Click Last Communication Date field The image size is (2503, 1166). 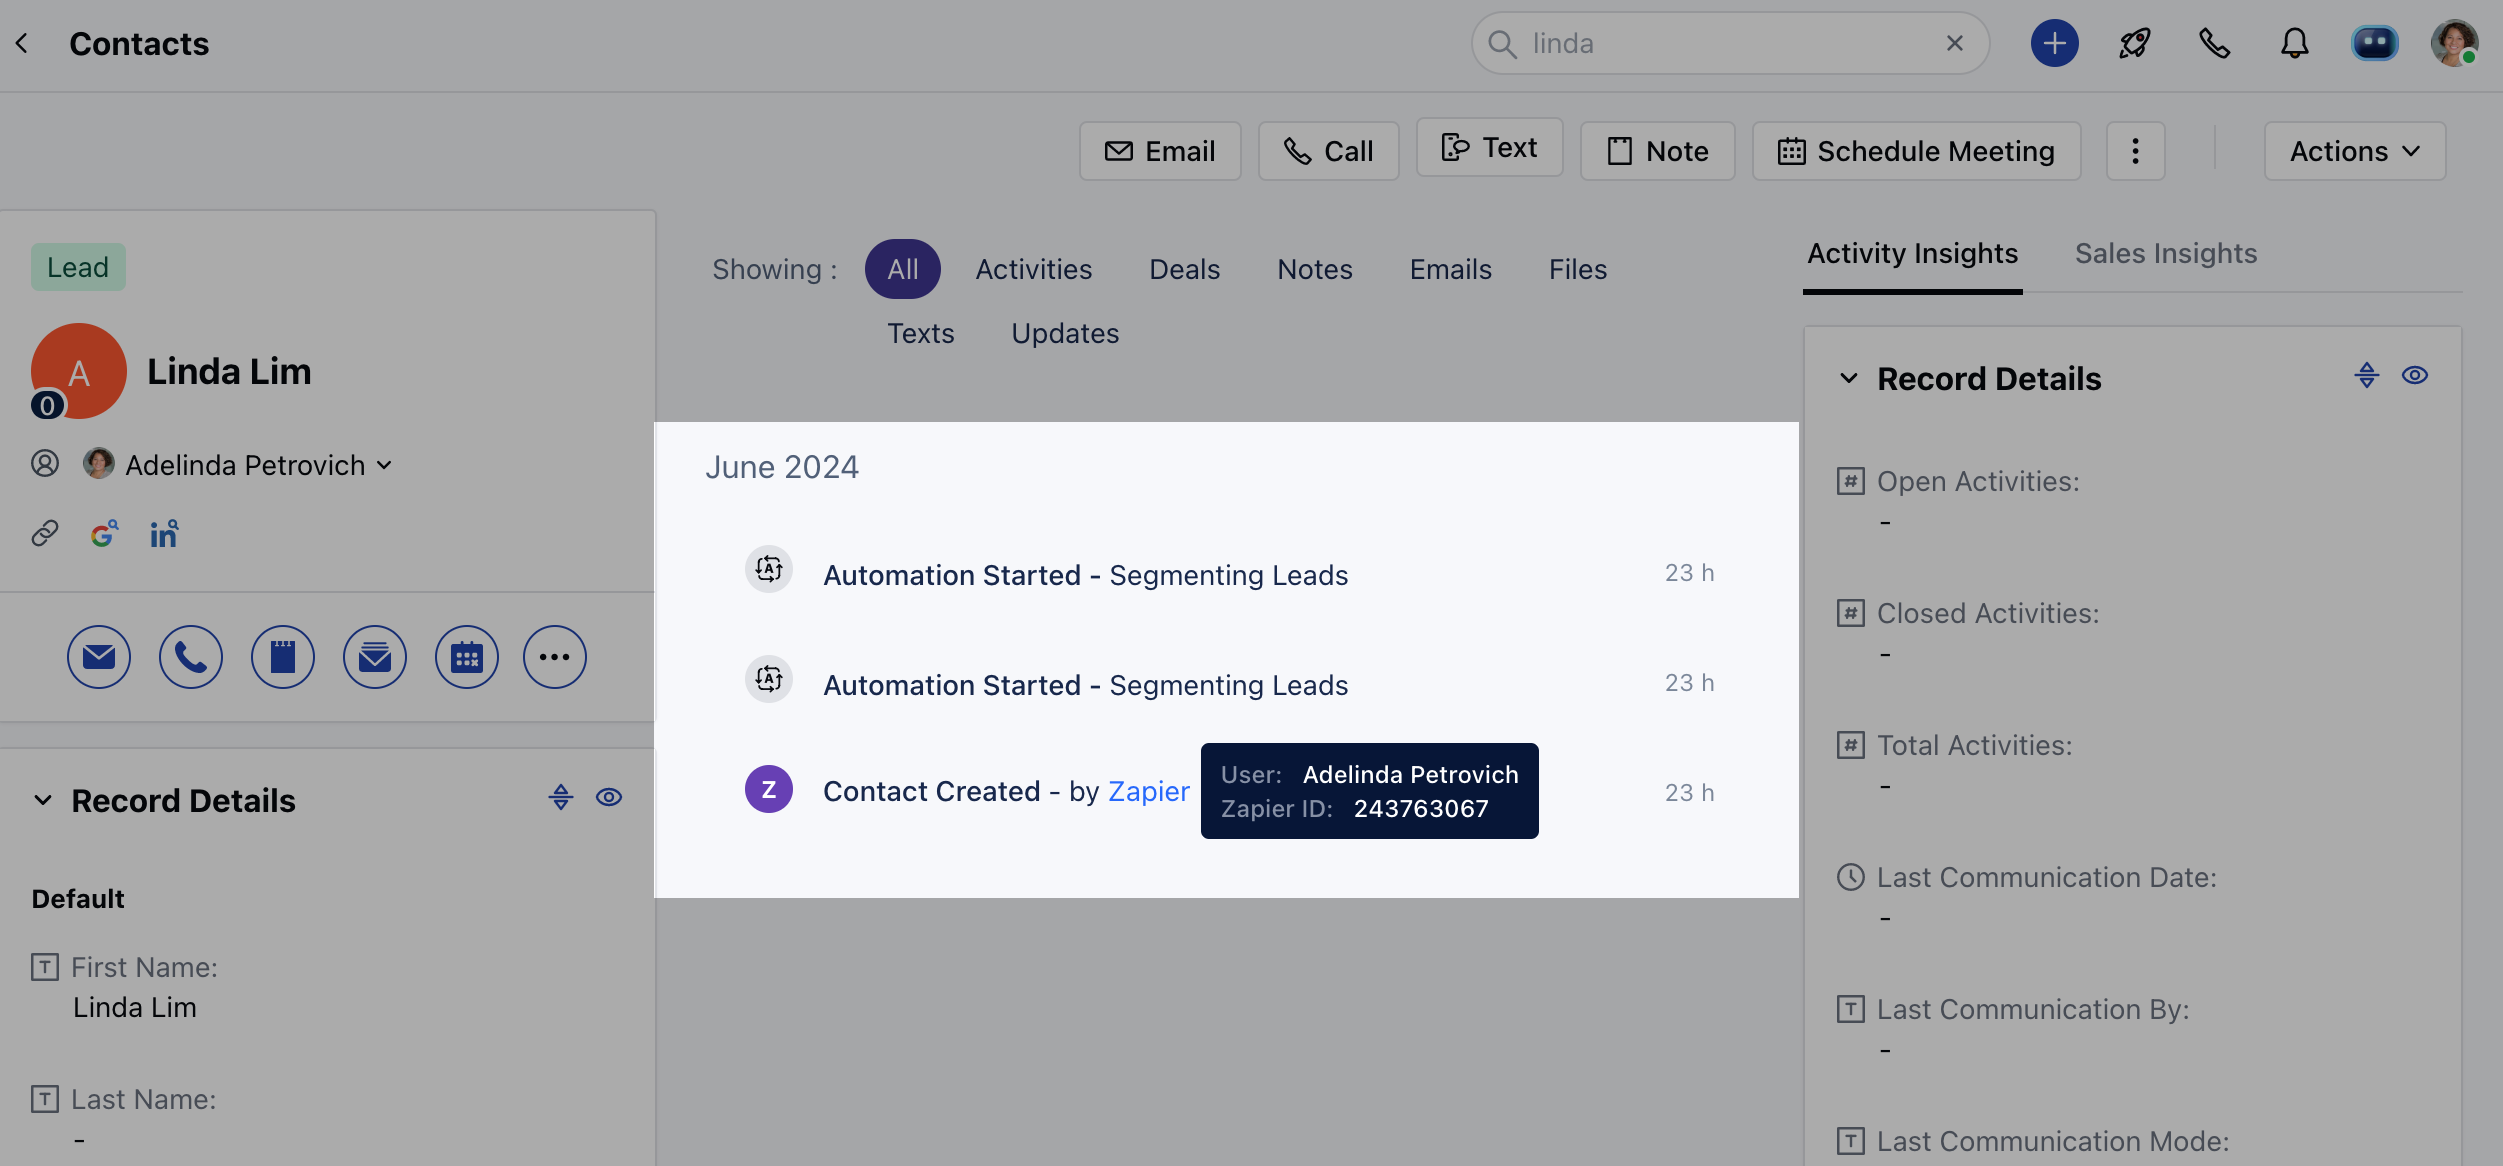pos(2046,877)
